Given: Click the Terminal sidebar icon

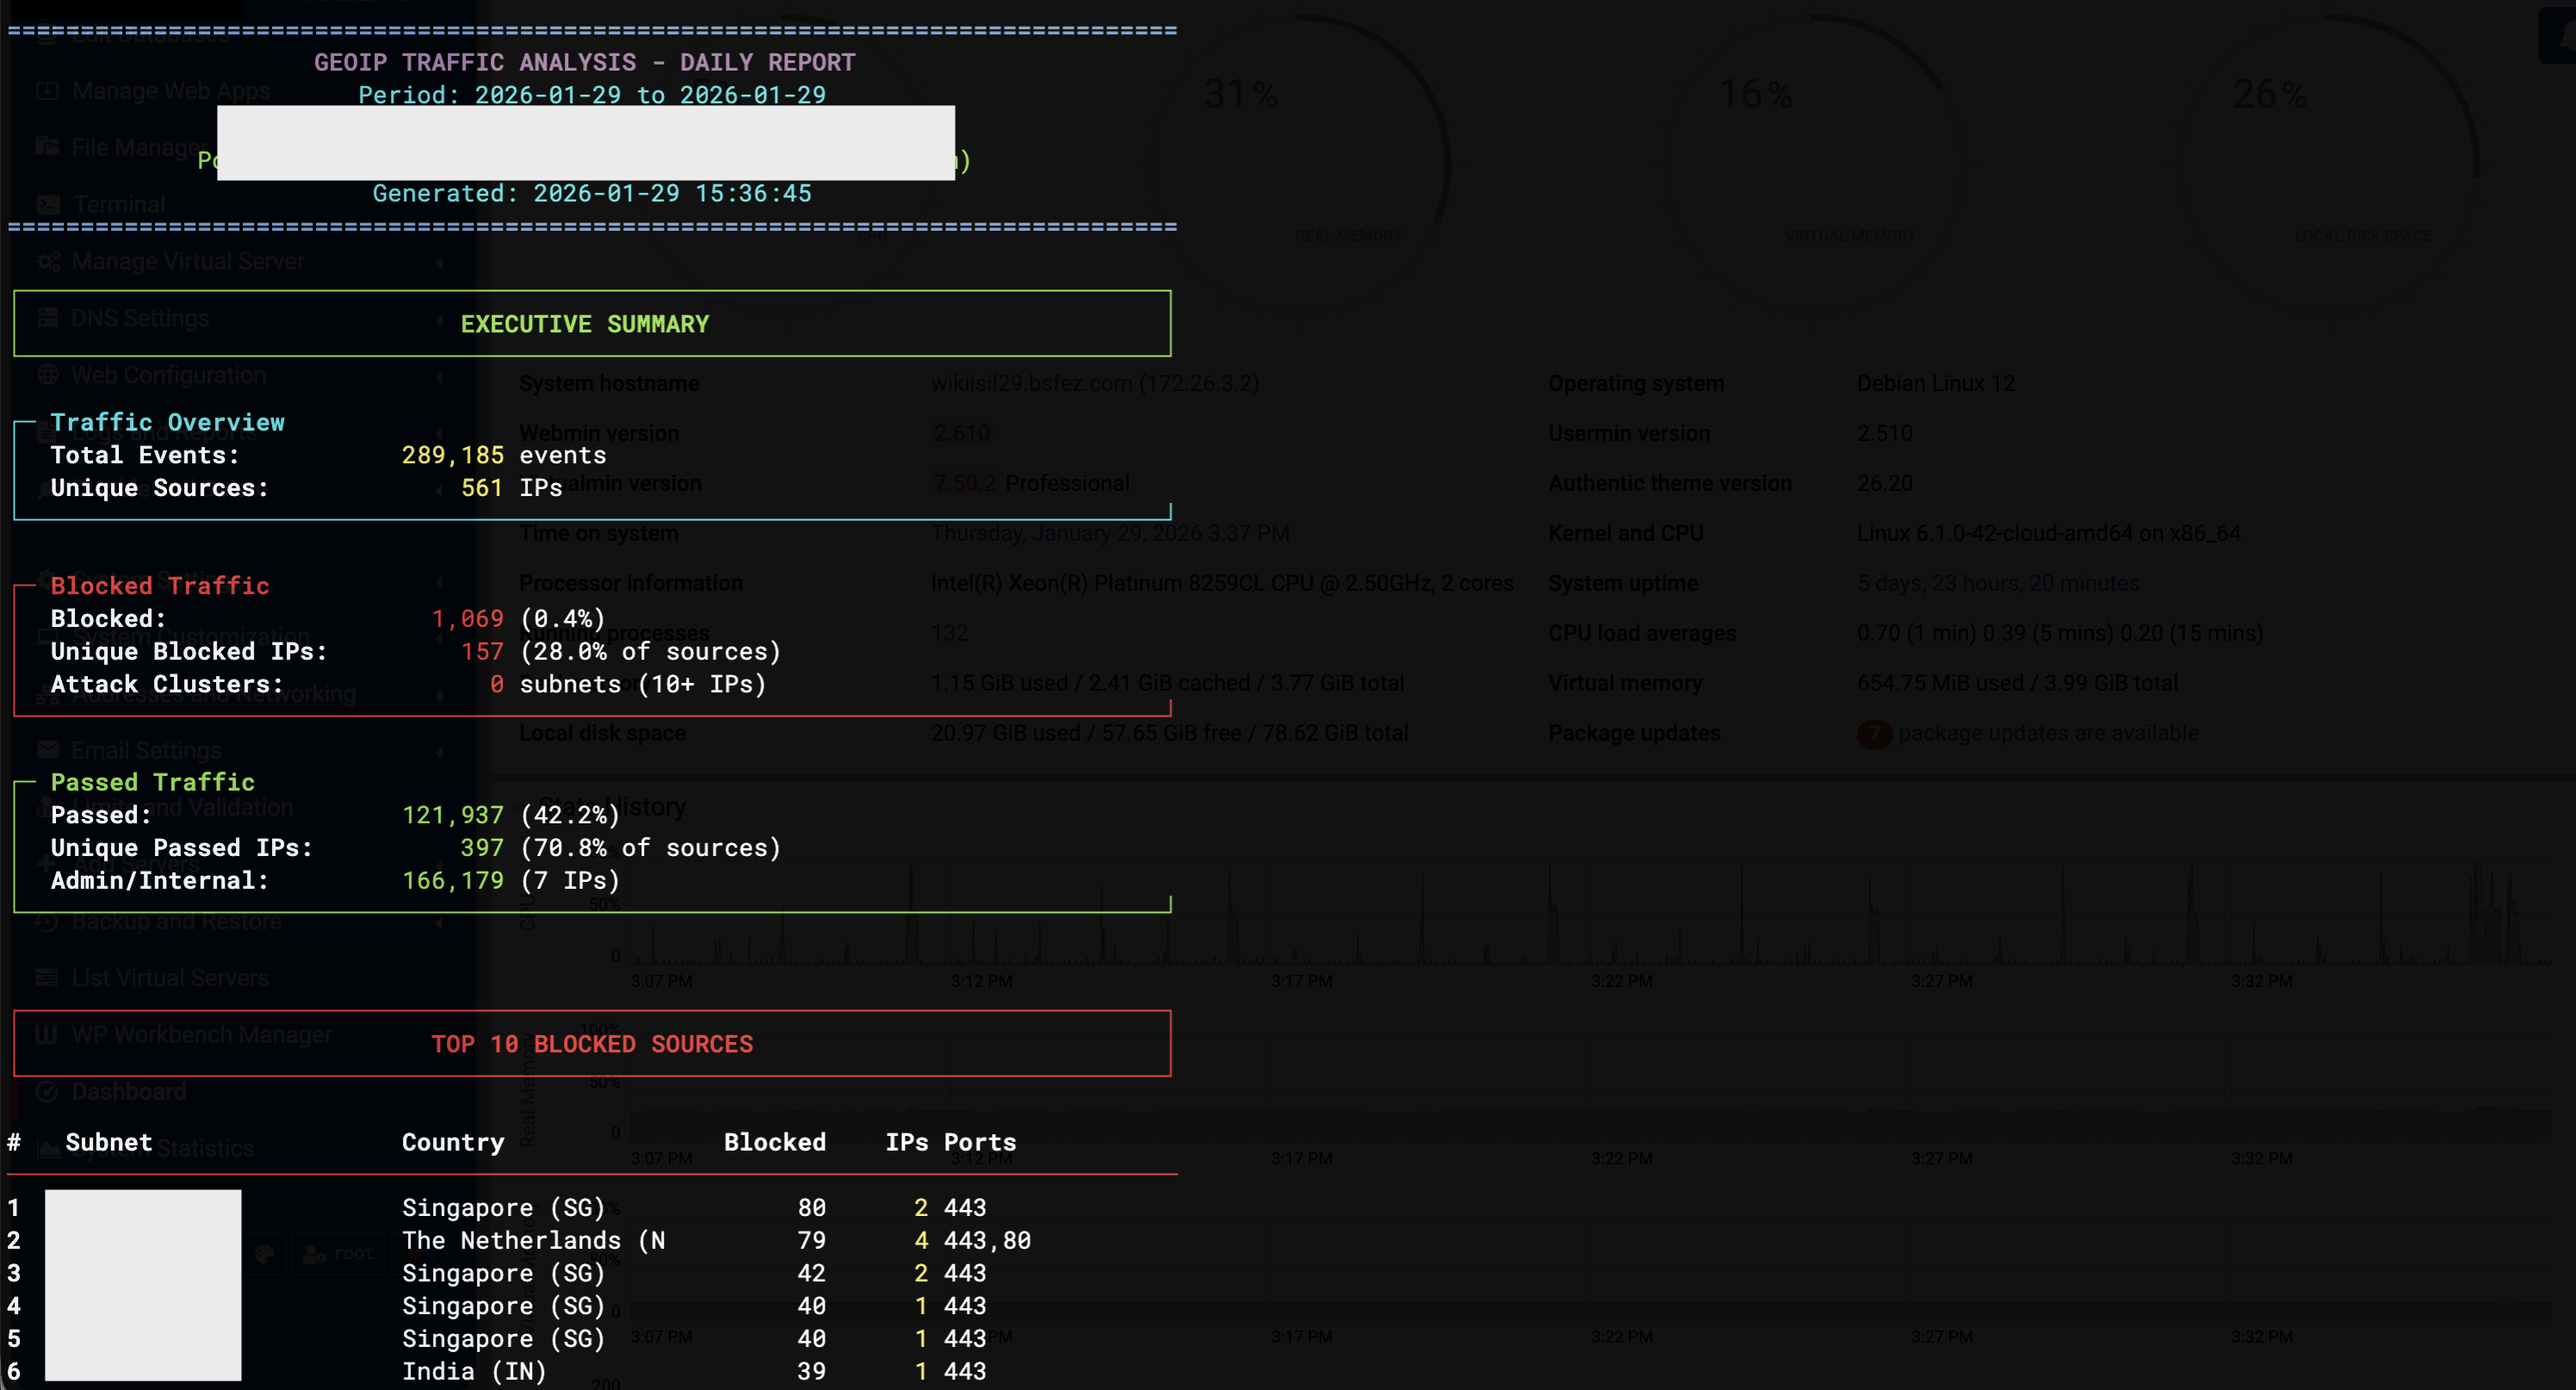Looking at the screenshot, I should (47, 205).
